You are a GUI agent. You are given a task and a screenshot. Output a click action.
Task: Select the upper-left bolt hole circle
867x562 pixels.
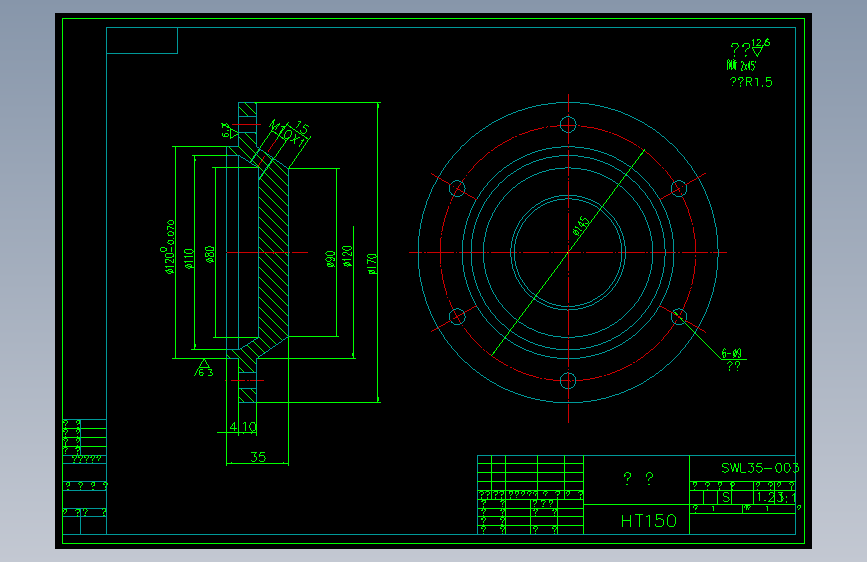pos(457,189)
